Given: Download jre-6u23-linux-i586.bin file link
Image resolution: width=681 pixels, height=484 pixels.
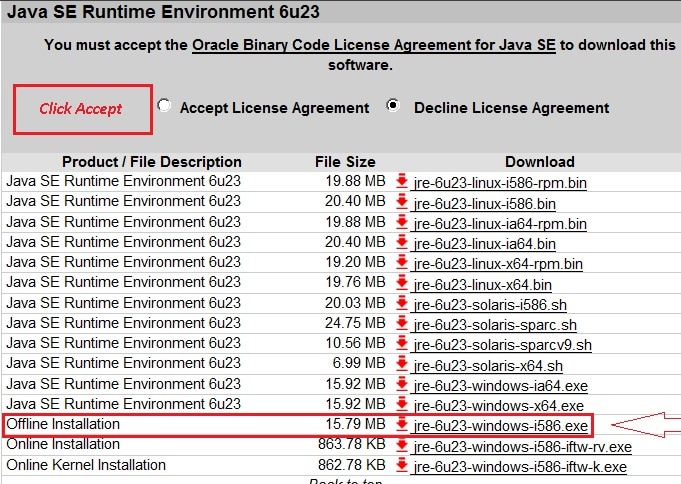Looking at the screenshot, I should coord(485,203).
